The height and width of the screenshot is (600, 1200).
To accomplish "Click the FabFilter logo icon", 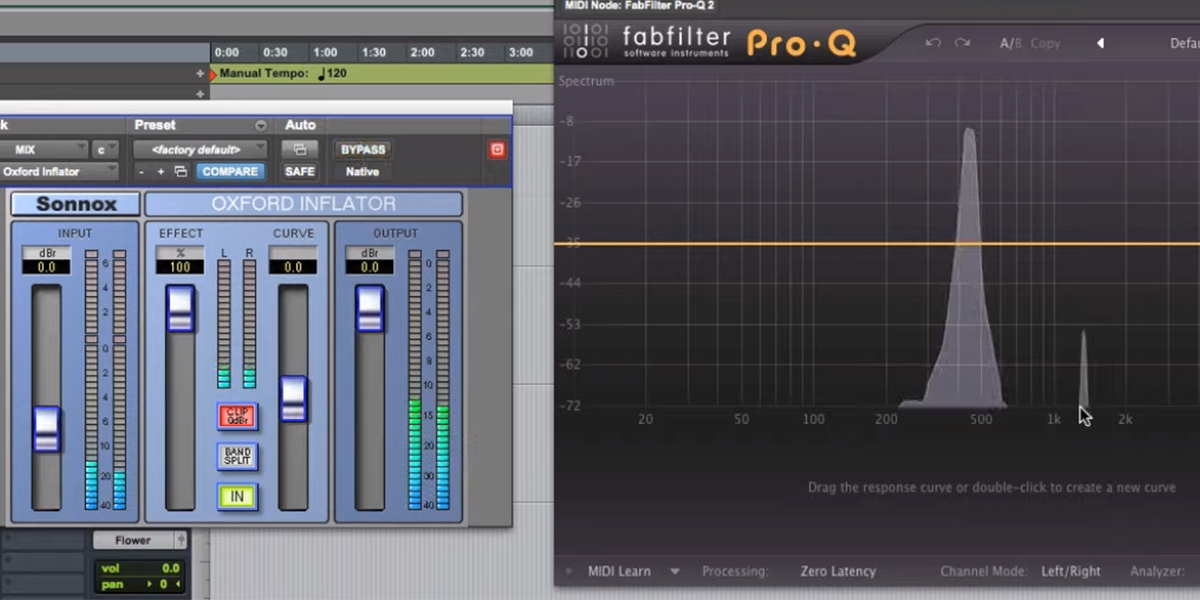I will click(x=585, y=40).
